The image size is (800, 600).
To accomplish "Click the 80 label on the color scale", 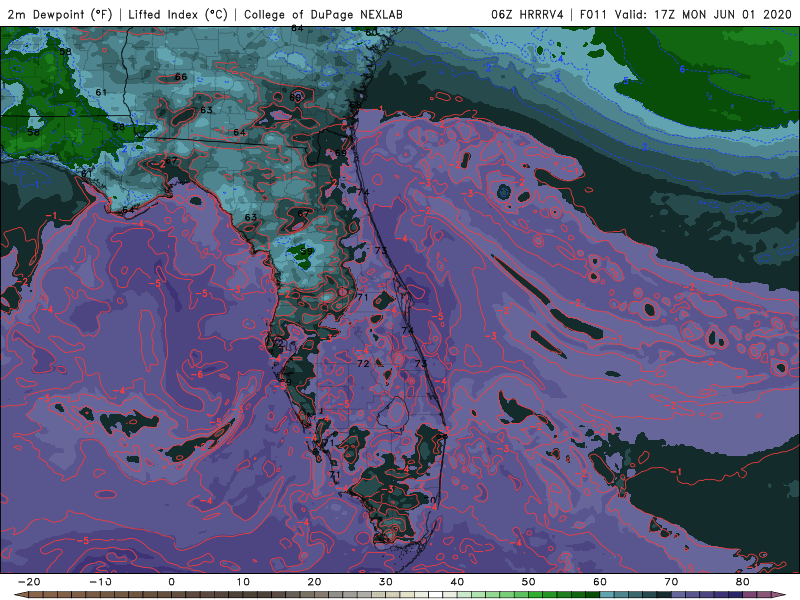I will [743, 582].
